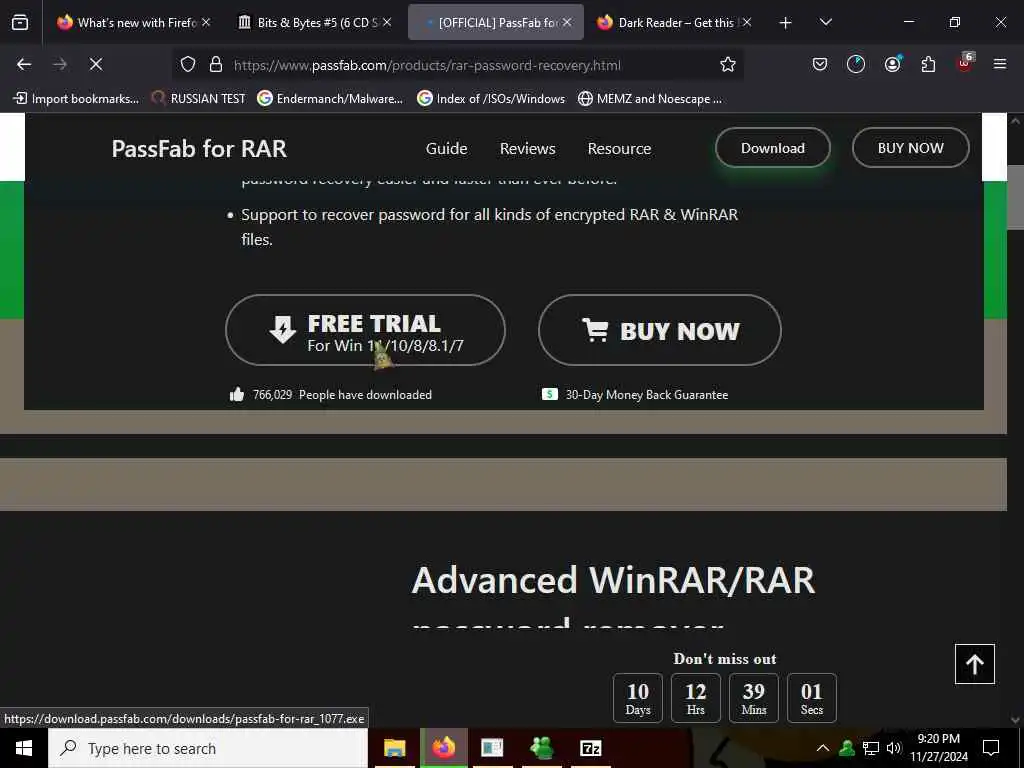This screenshot has width=1024, height=768.
Task: Open uBlock extension icon with badge
Action: coord(965,63)
